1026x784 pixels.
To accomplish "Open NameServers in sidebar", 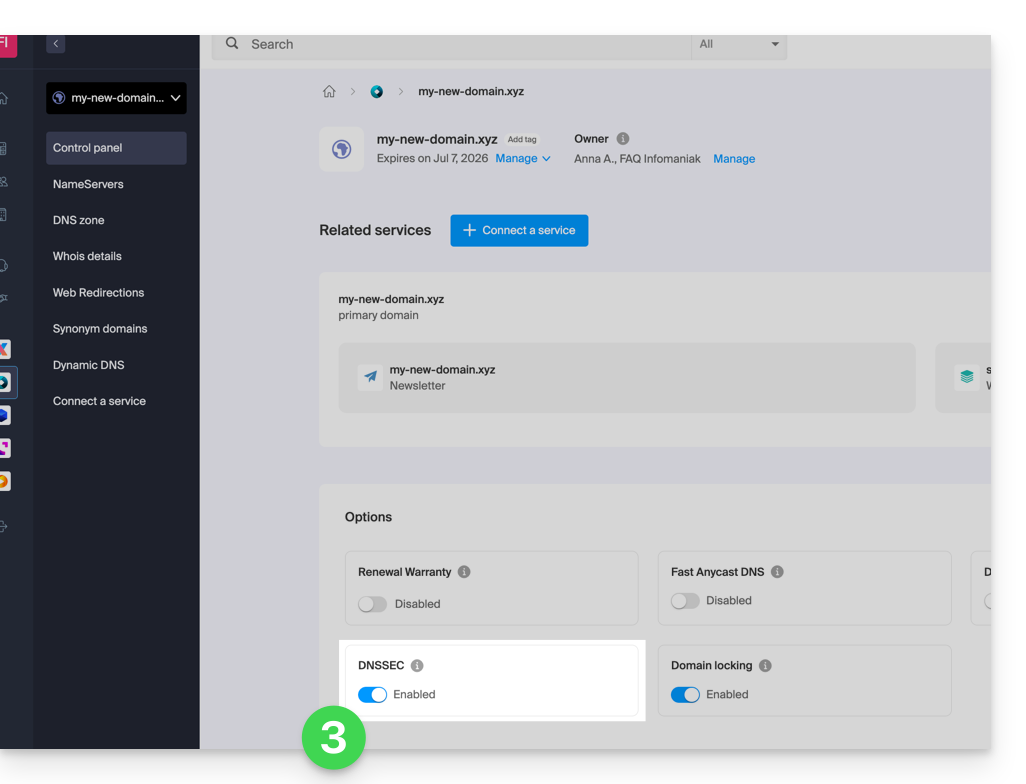I will pos(88,185).
